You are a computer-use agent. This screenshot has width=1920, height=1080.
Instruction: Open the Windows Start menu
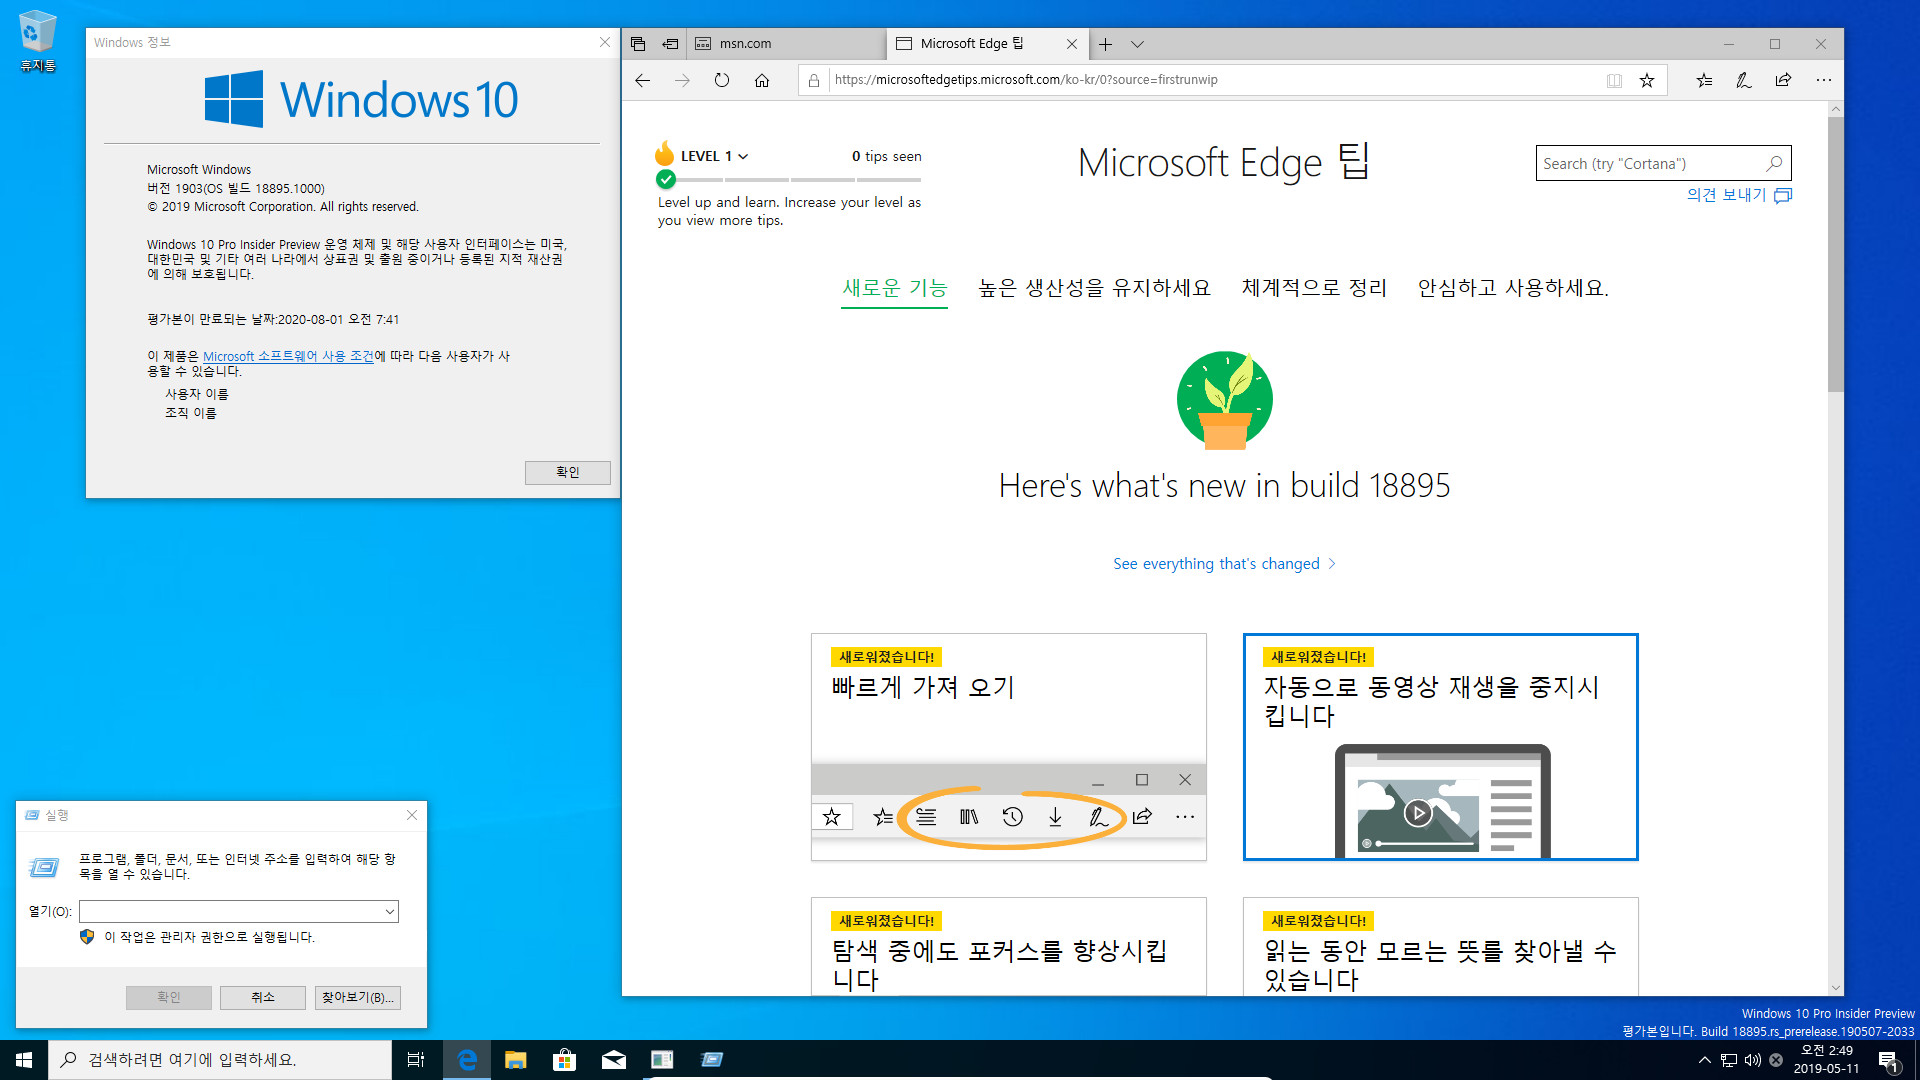[x=24, y=1060]
